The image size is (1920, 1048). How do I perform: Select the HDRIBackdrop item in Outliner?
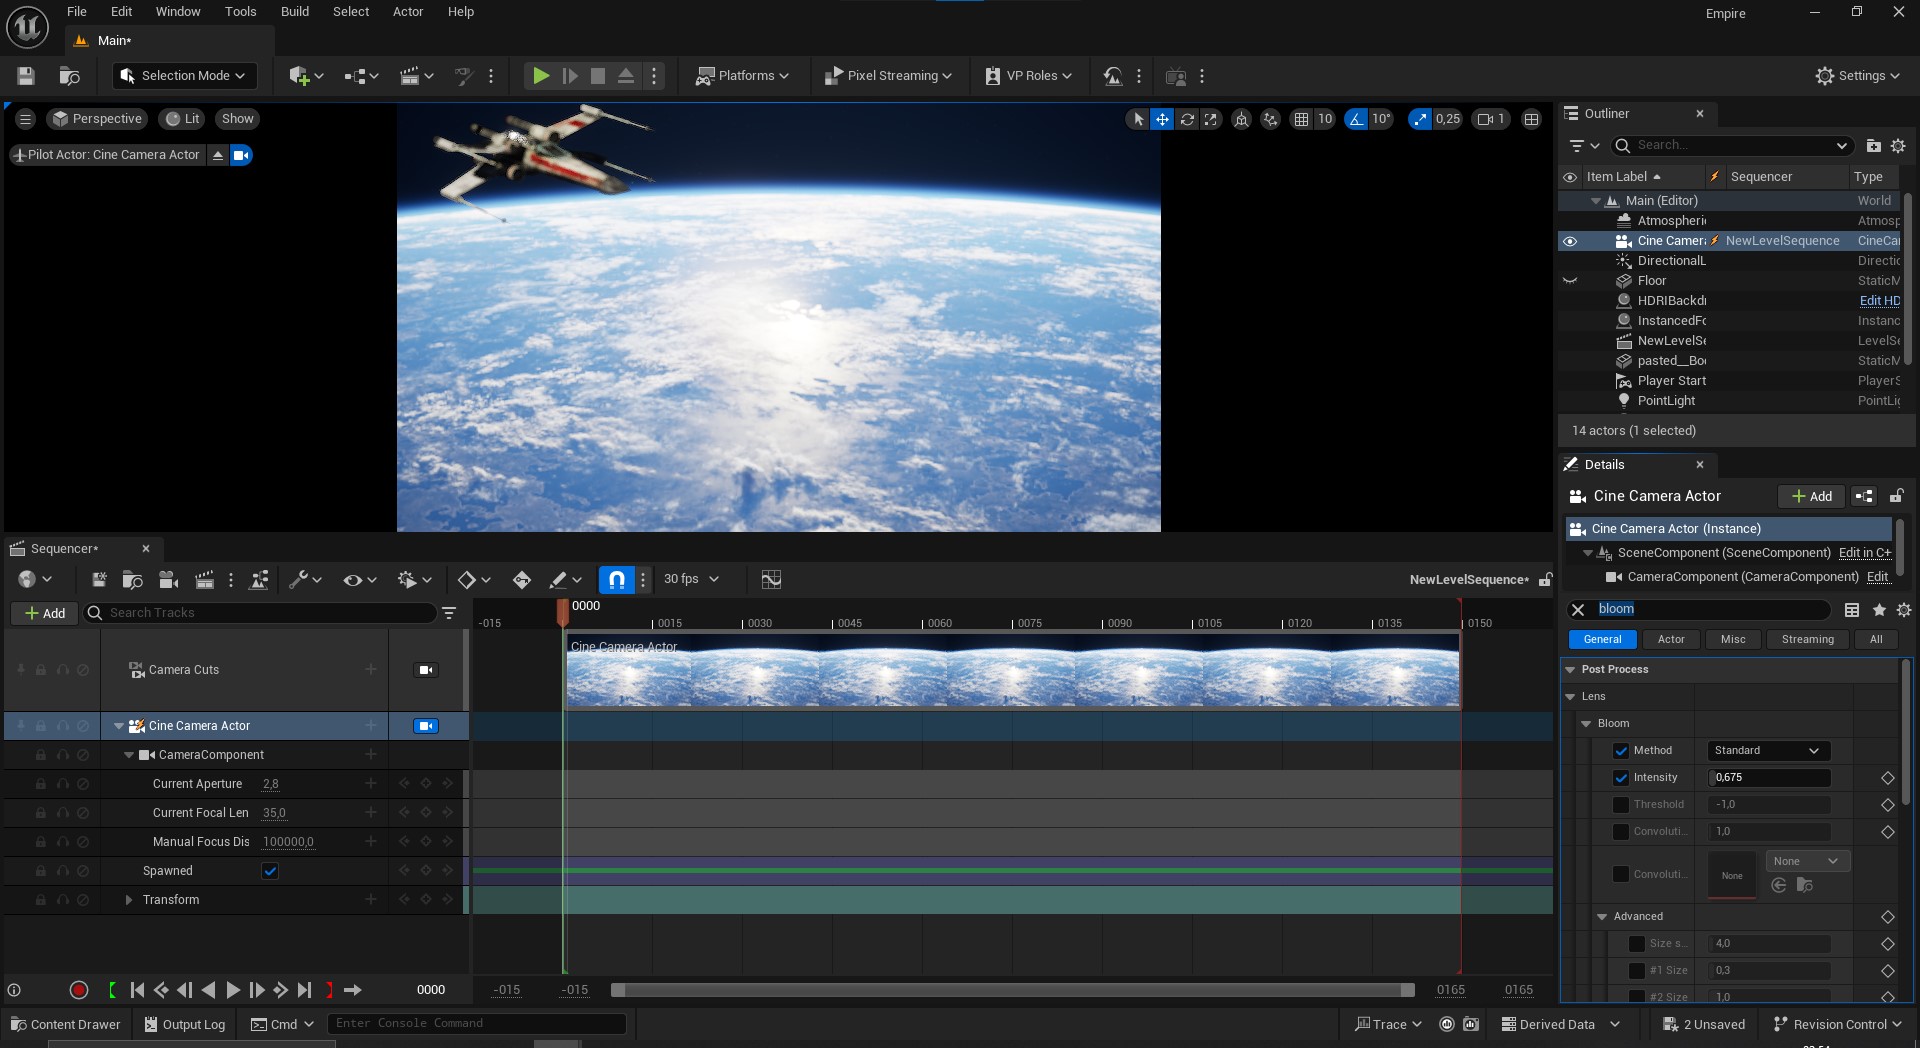1671,301
